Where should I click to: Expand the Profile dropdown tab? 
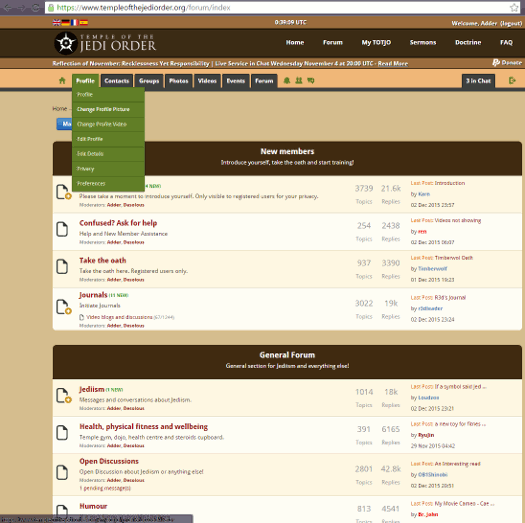coord(85,81)
